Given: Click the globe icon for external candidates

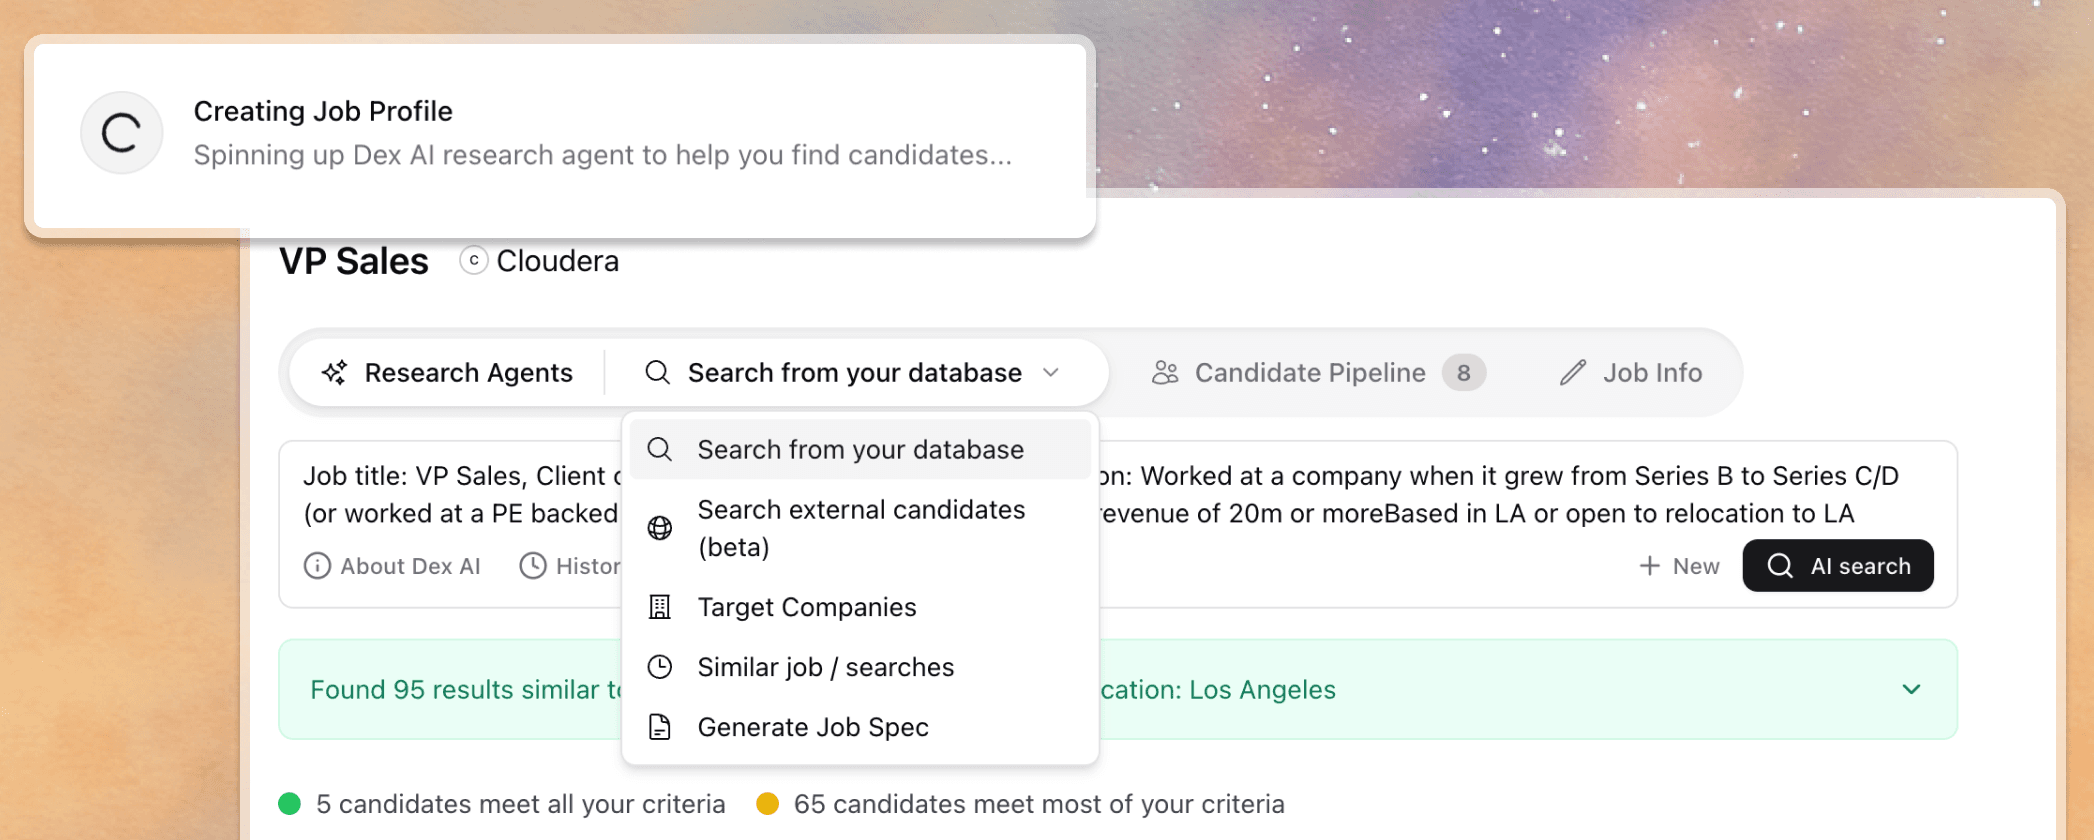Looking at the screenshot, I should tap(660, 528).
